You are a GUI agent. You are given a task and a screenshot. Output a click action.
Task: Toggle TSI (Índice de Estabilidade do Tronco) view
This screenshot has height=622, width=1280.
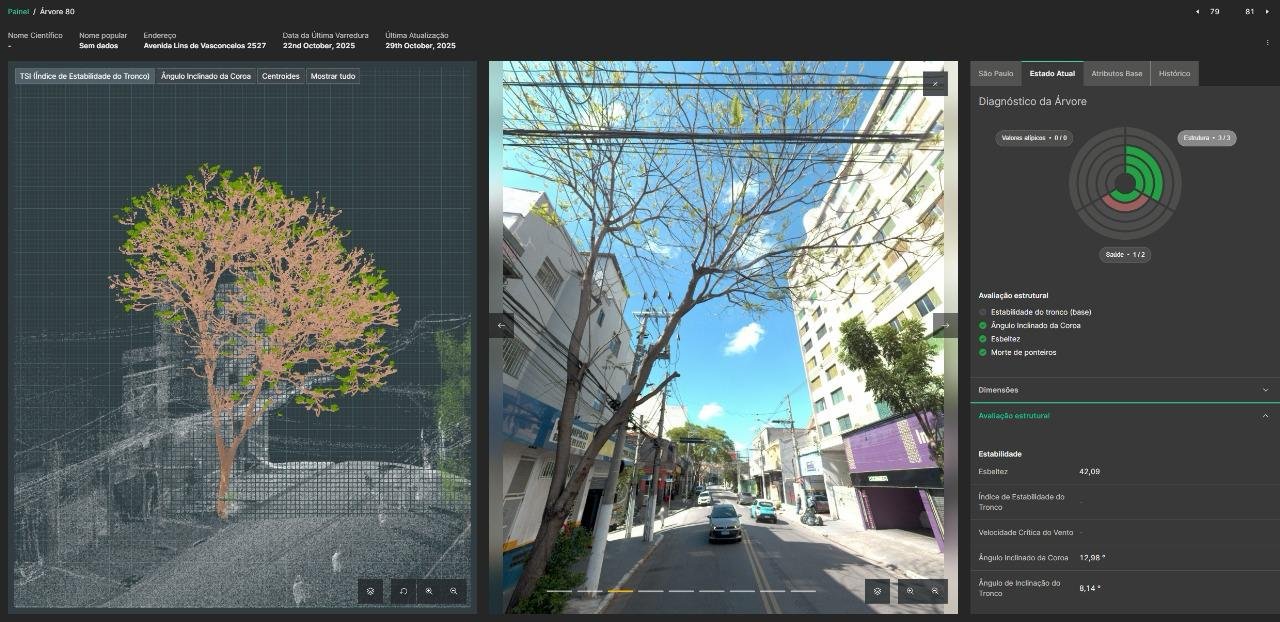tap(85, 76)
